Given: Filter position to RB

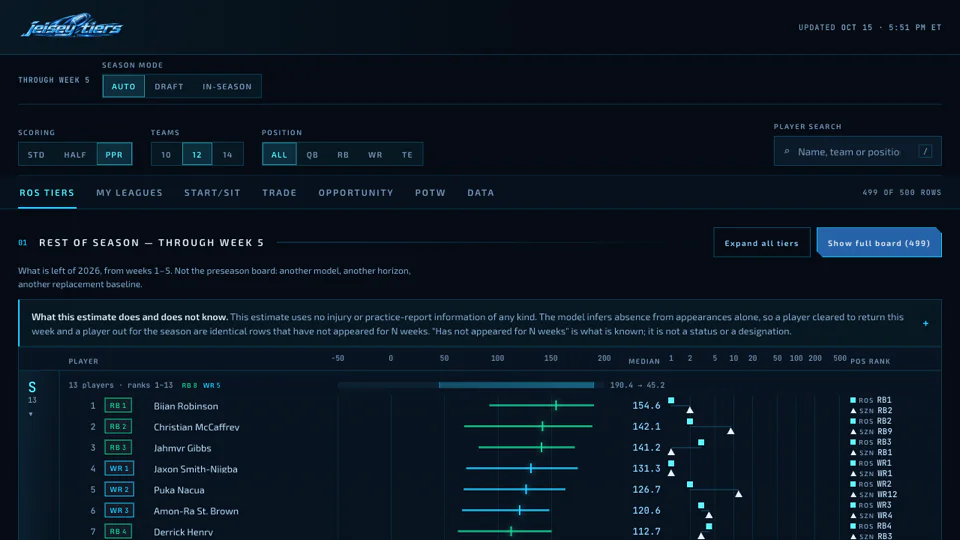Looking at the screenshot, I should pos(343,154).
